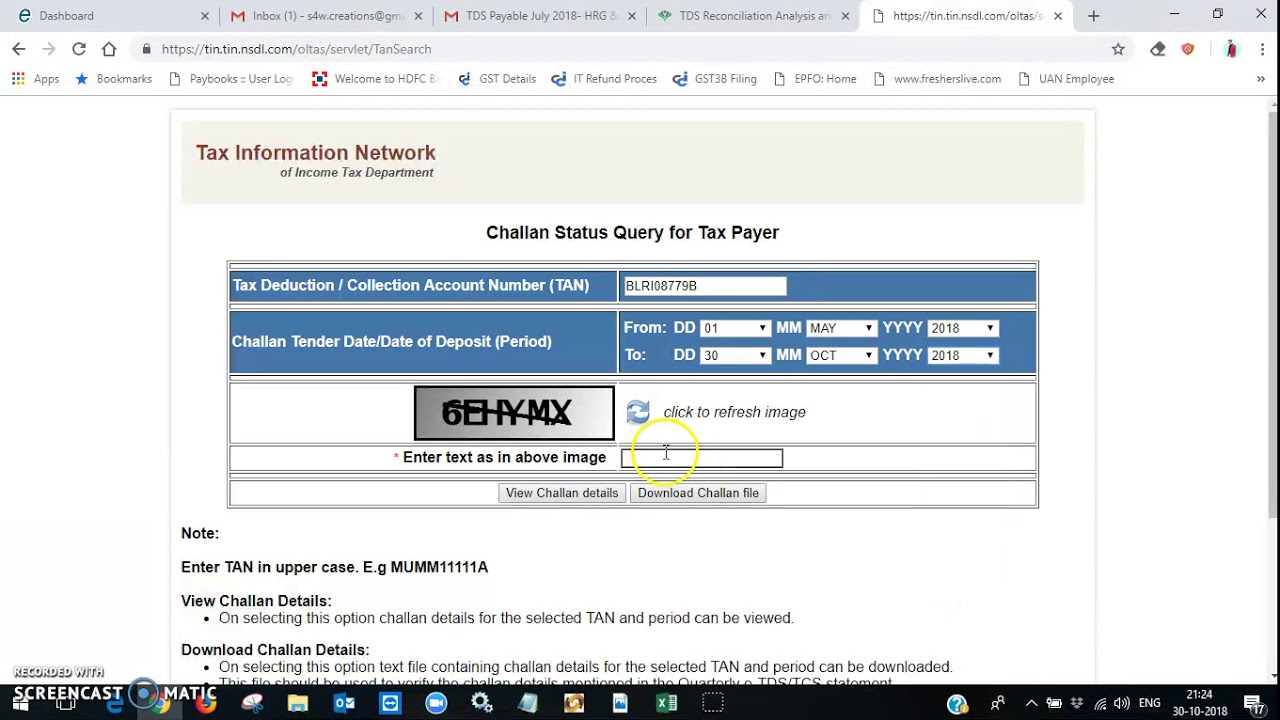The width and height of the screenshot is (1280, 720).
Task: Open the help question mark icon in taskbar
Action: 957,703
